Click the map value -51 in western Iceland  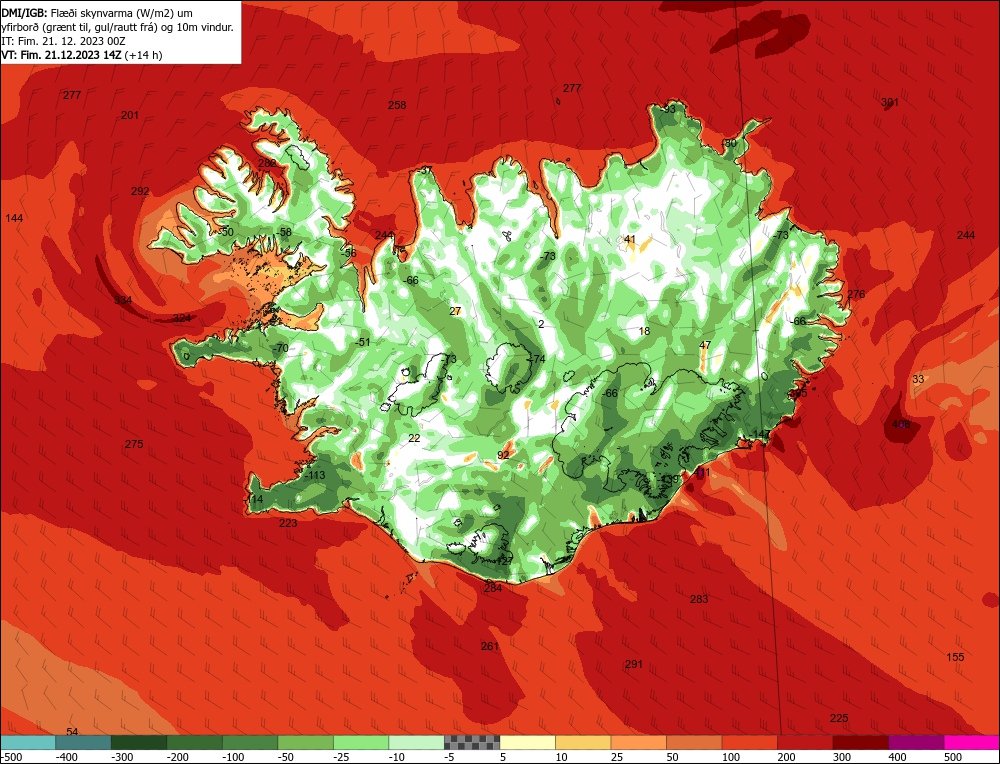point(362,342)
